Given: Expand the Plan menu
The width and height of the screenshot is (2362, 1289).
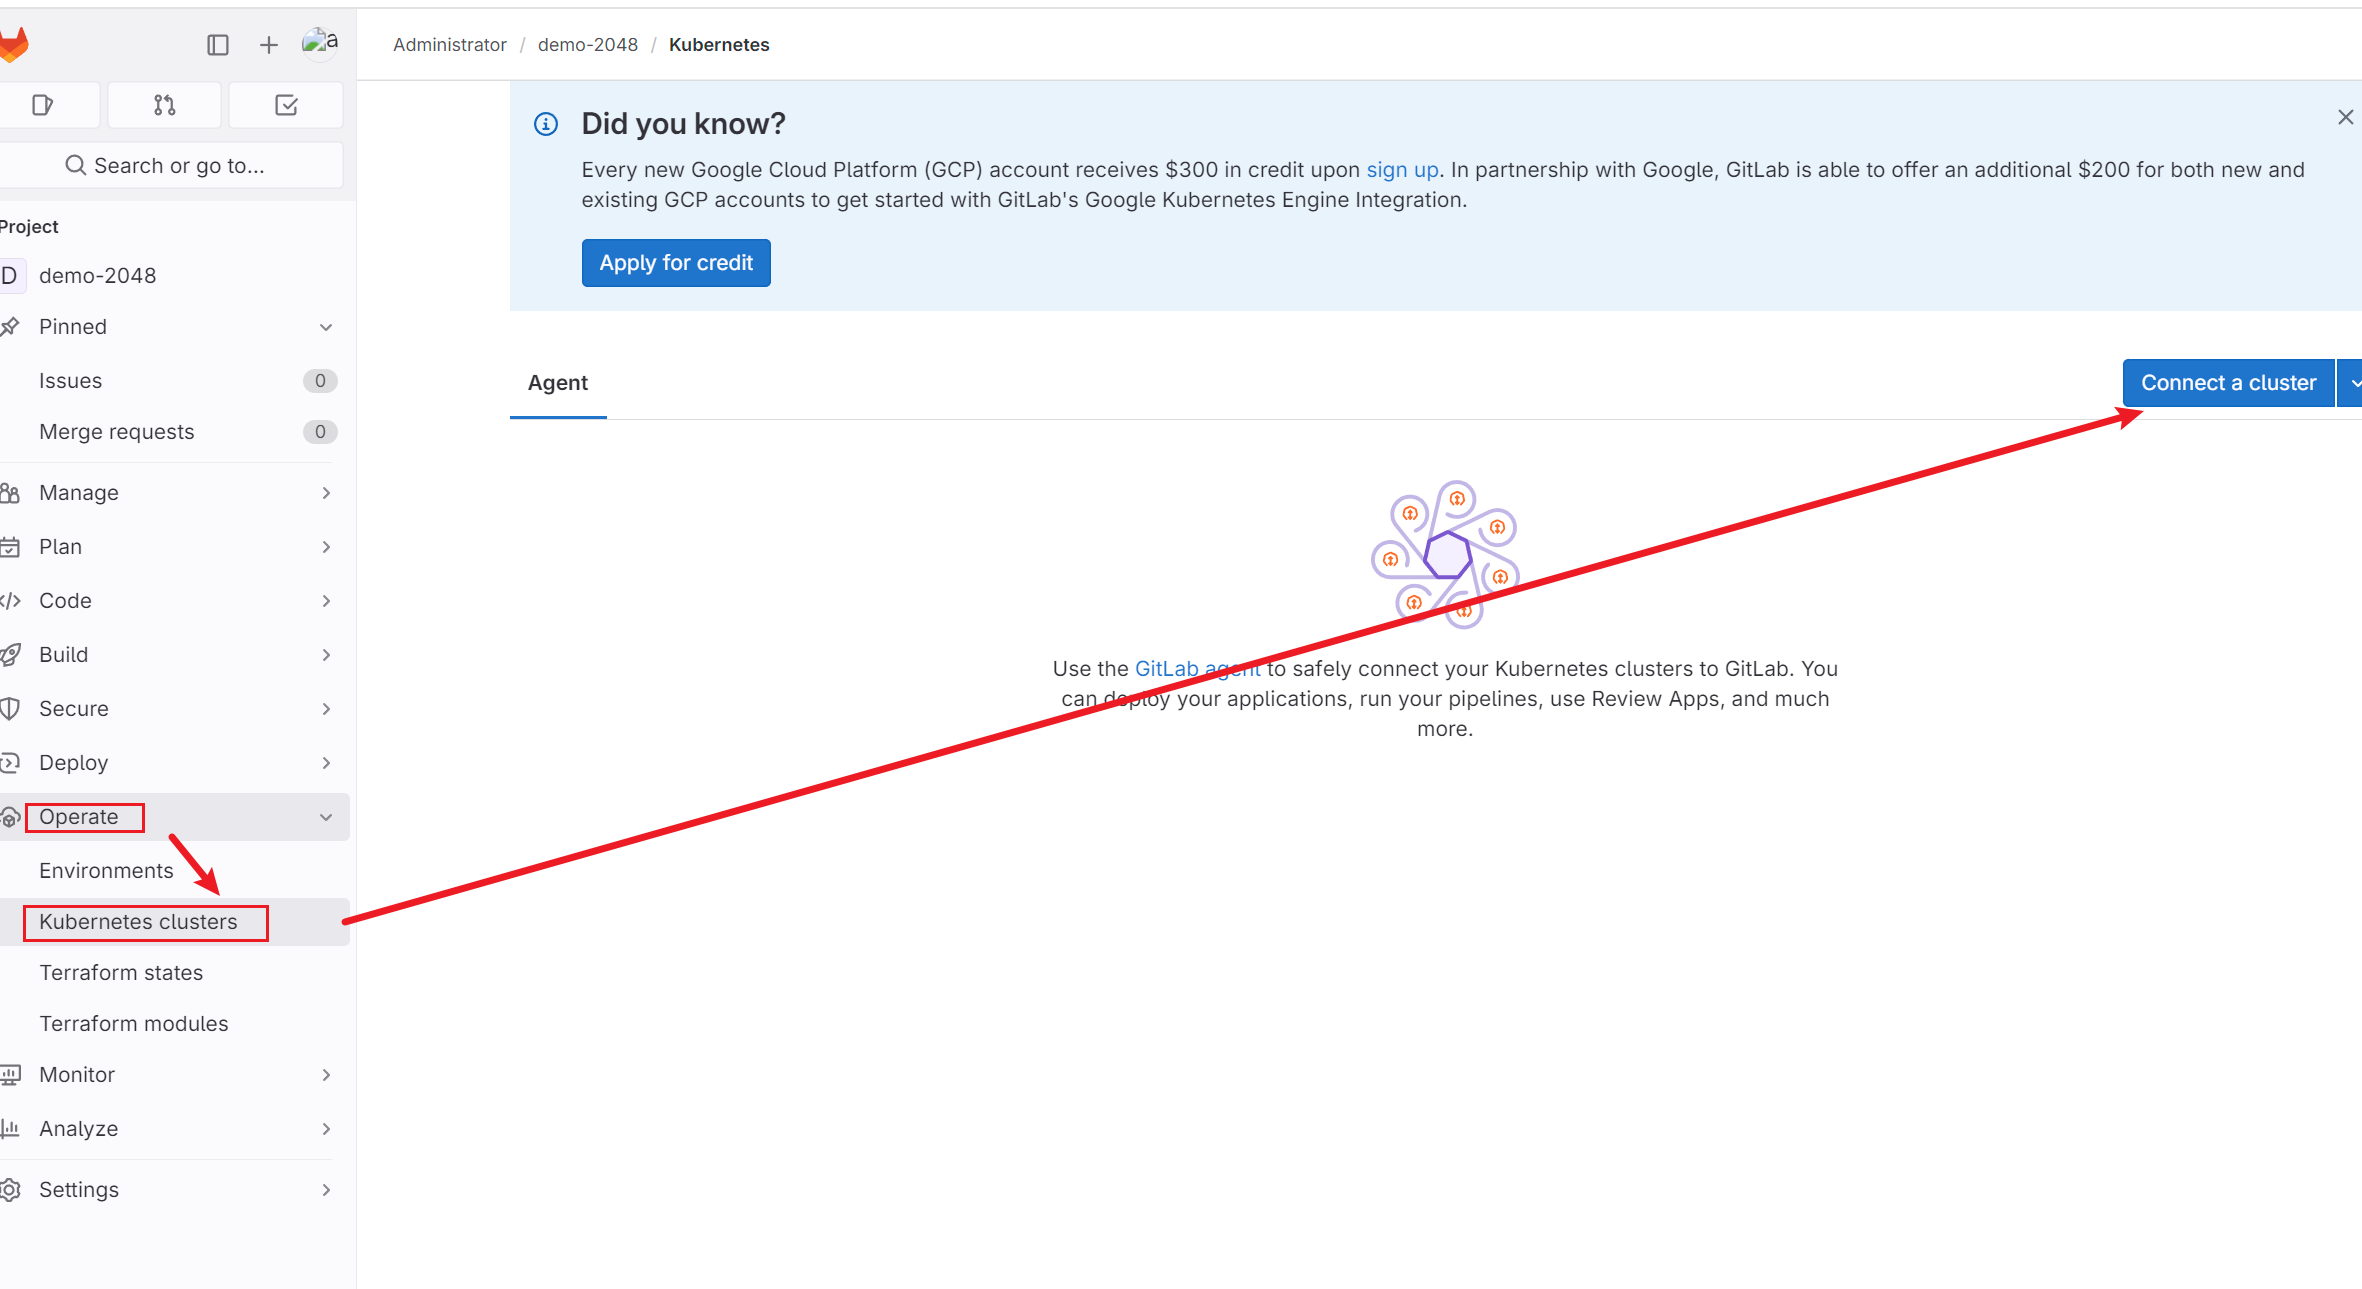Looking at the screenshot, I should pyautogui.click(x=175, y=546).
